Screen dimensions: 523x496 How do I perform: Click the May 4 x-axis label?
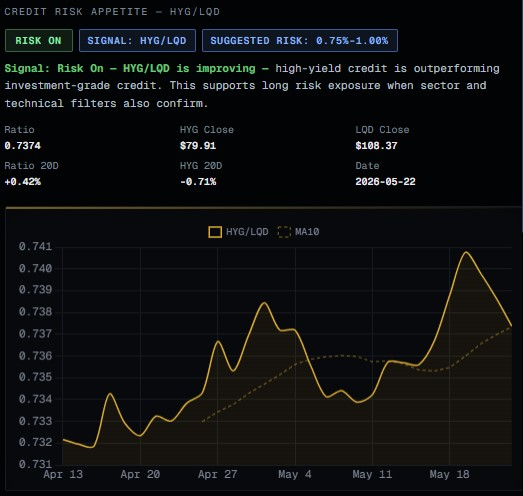(295, 474)
